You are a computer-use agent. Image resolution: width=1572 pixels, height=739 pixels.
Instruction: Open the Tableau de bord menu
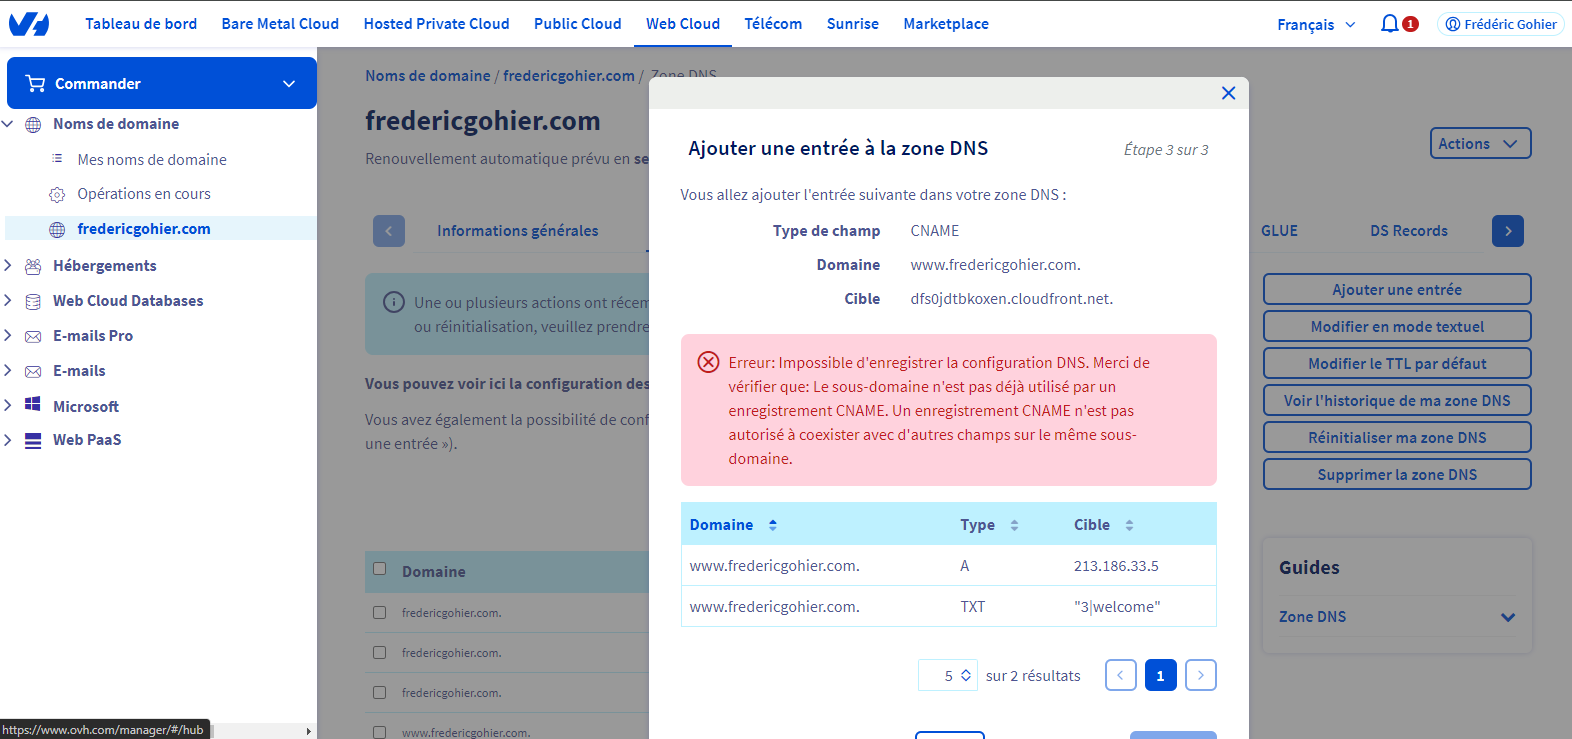point(141,24)
